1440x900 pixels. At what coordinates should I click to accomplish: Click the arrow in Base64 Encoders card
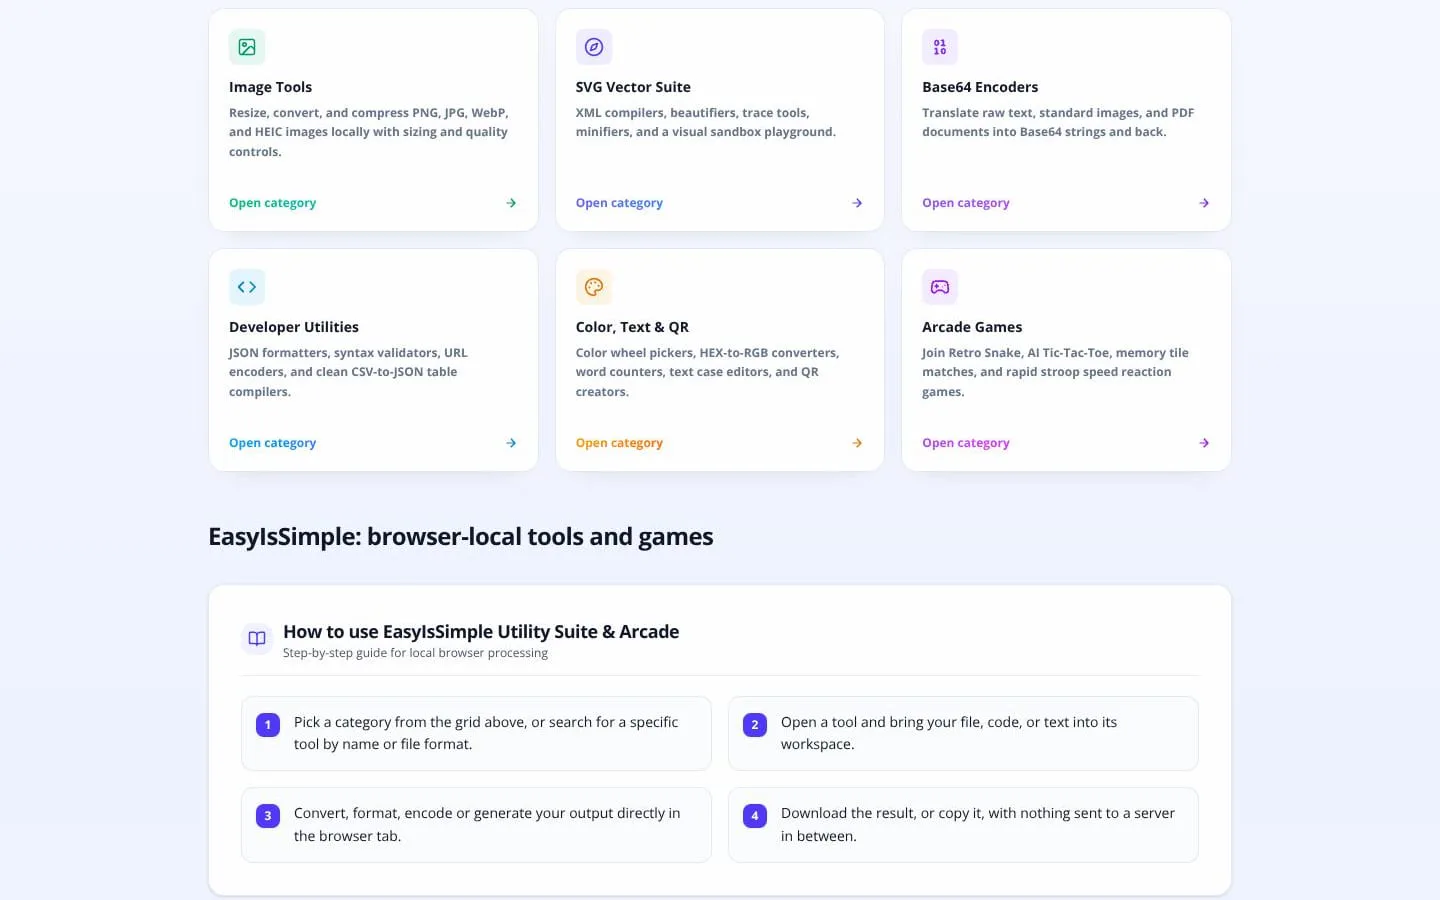coord(1204,203)
